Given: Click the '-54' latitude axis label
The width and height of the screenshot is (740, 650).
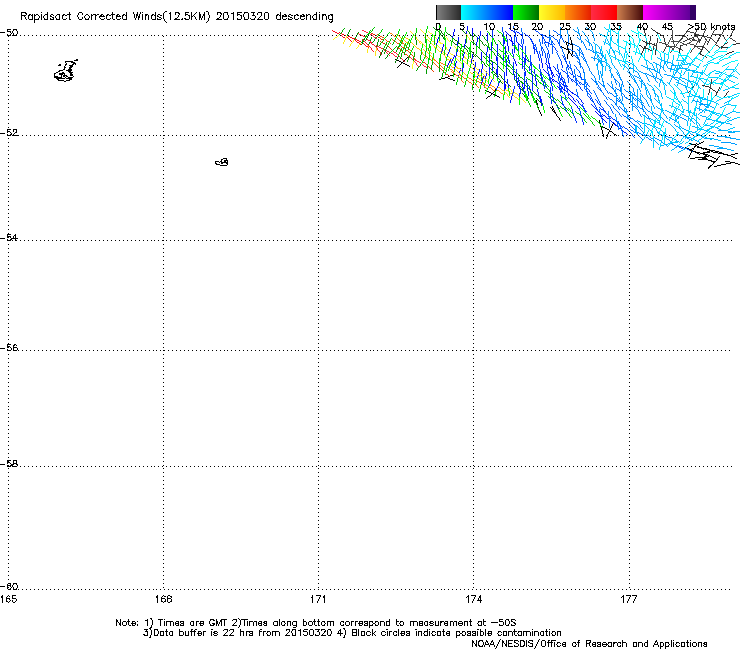Looking at the screenshot, I should [9, 237].
